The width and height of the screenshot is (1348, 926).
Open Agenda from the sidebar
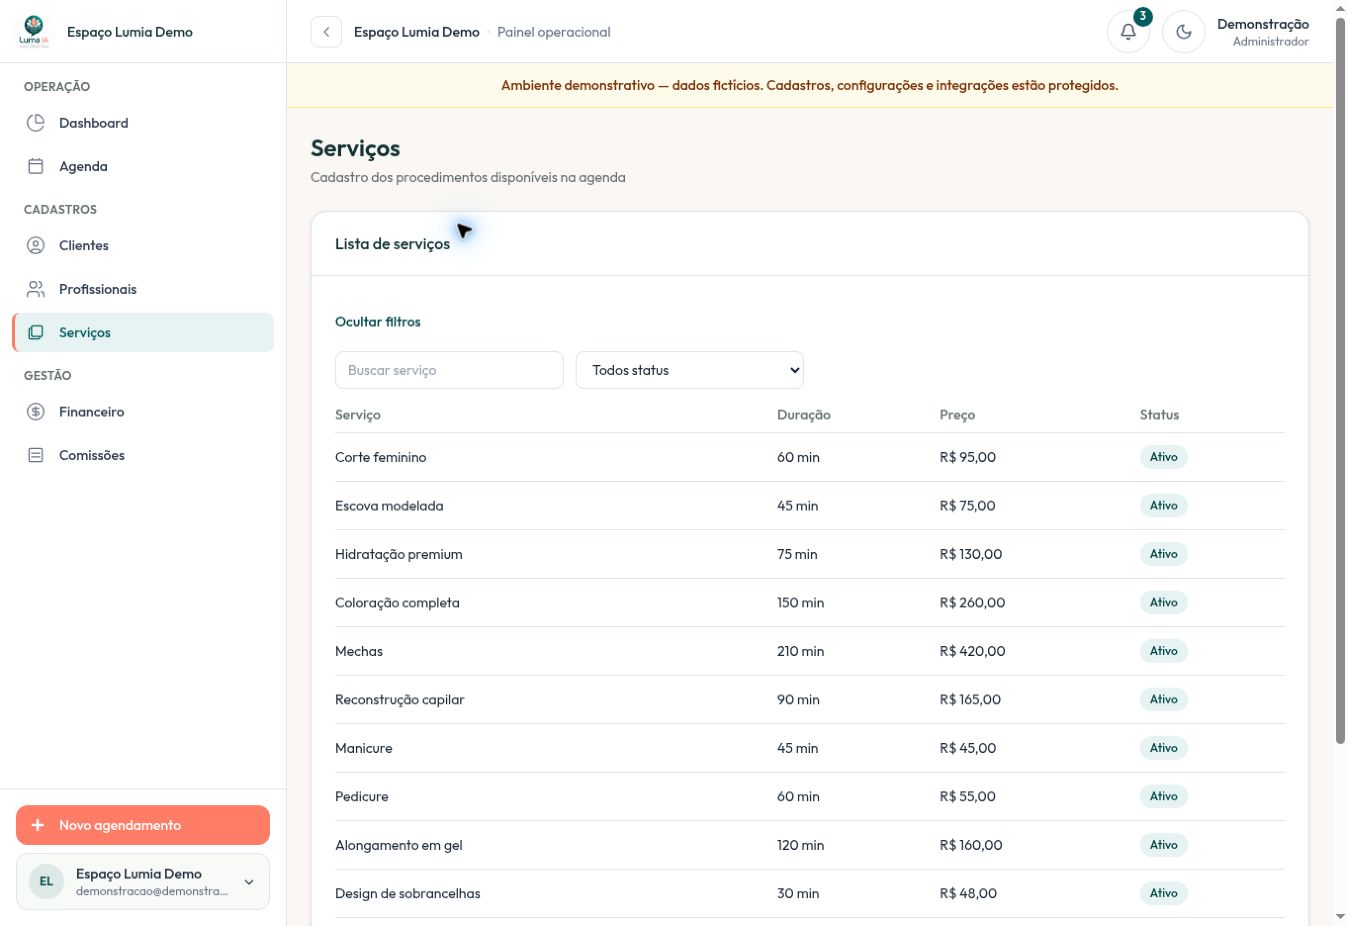(143, 166)
